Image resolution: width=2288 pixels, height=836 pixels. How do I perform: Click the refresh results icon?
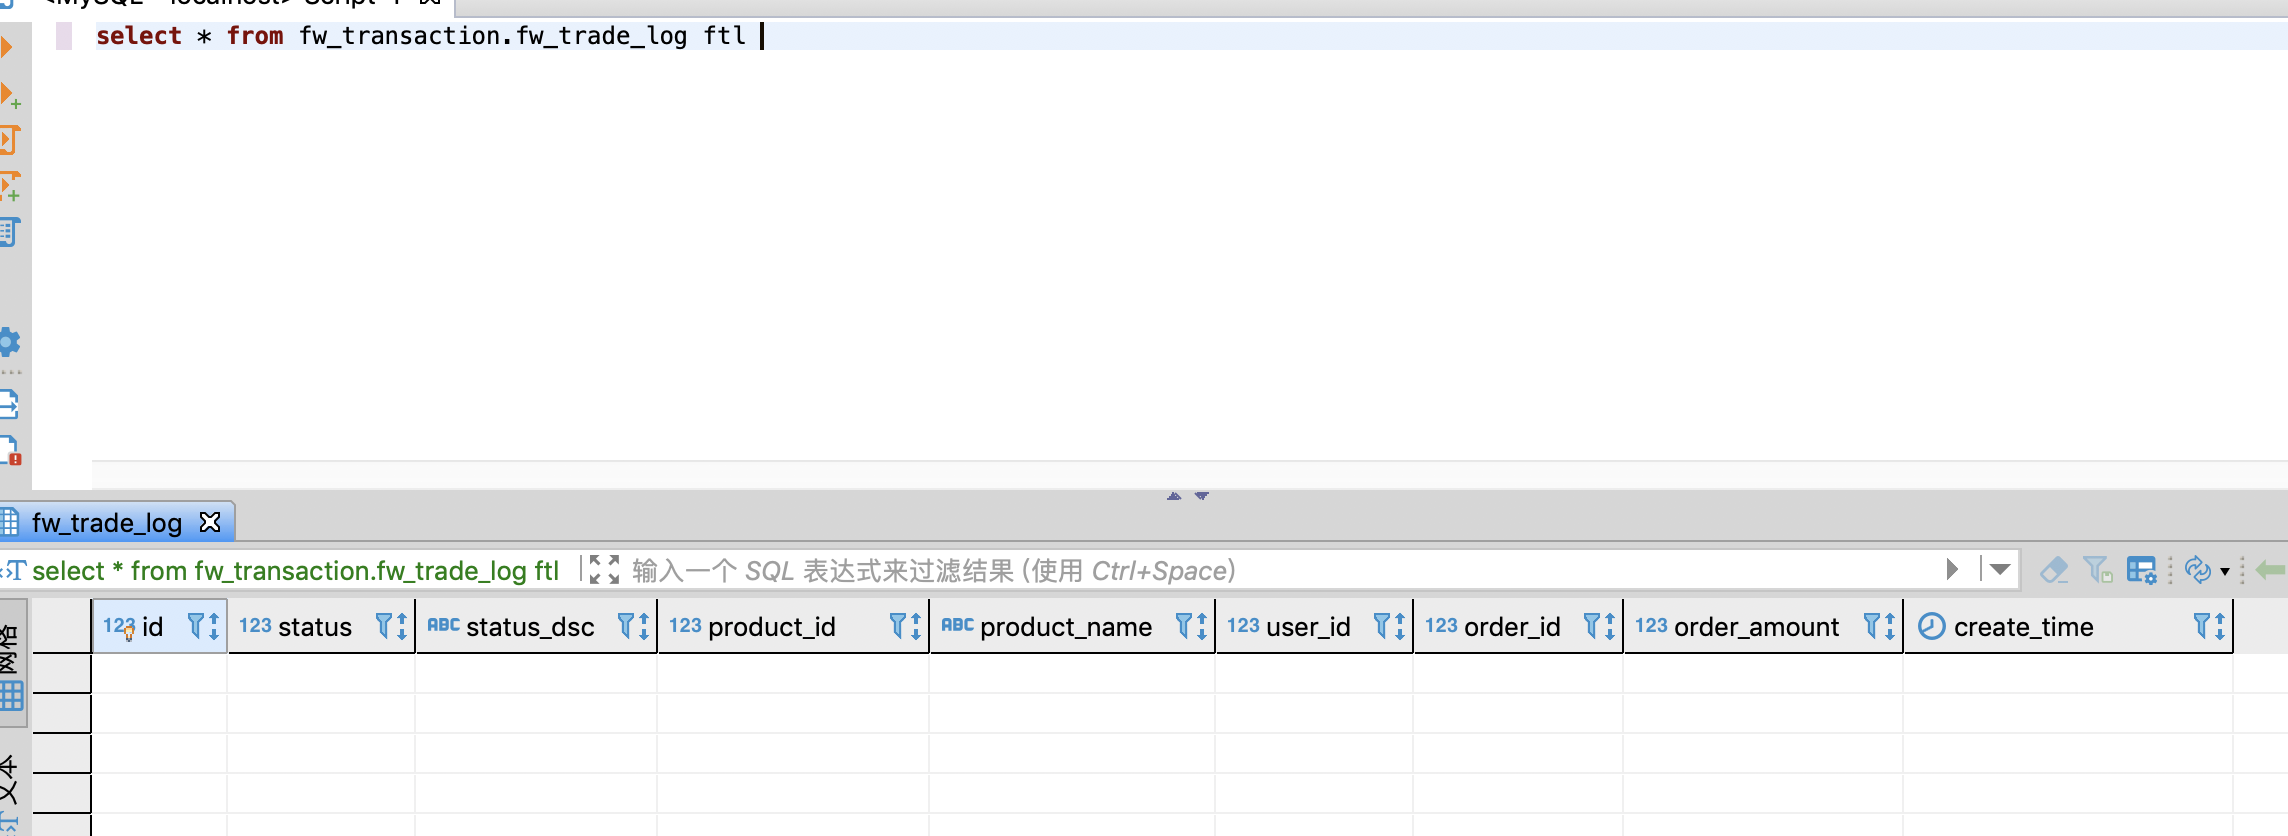click(x=2197, y=570)
